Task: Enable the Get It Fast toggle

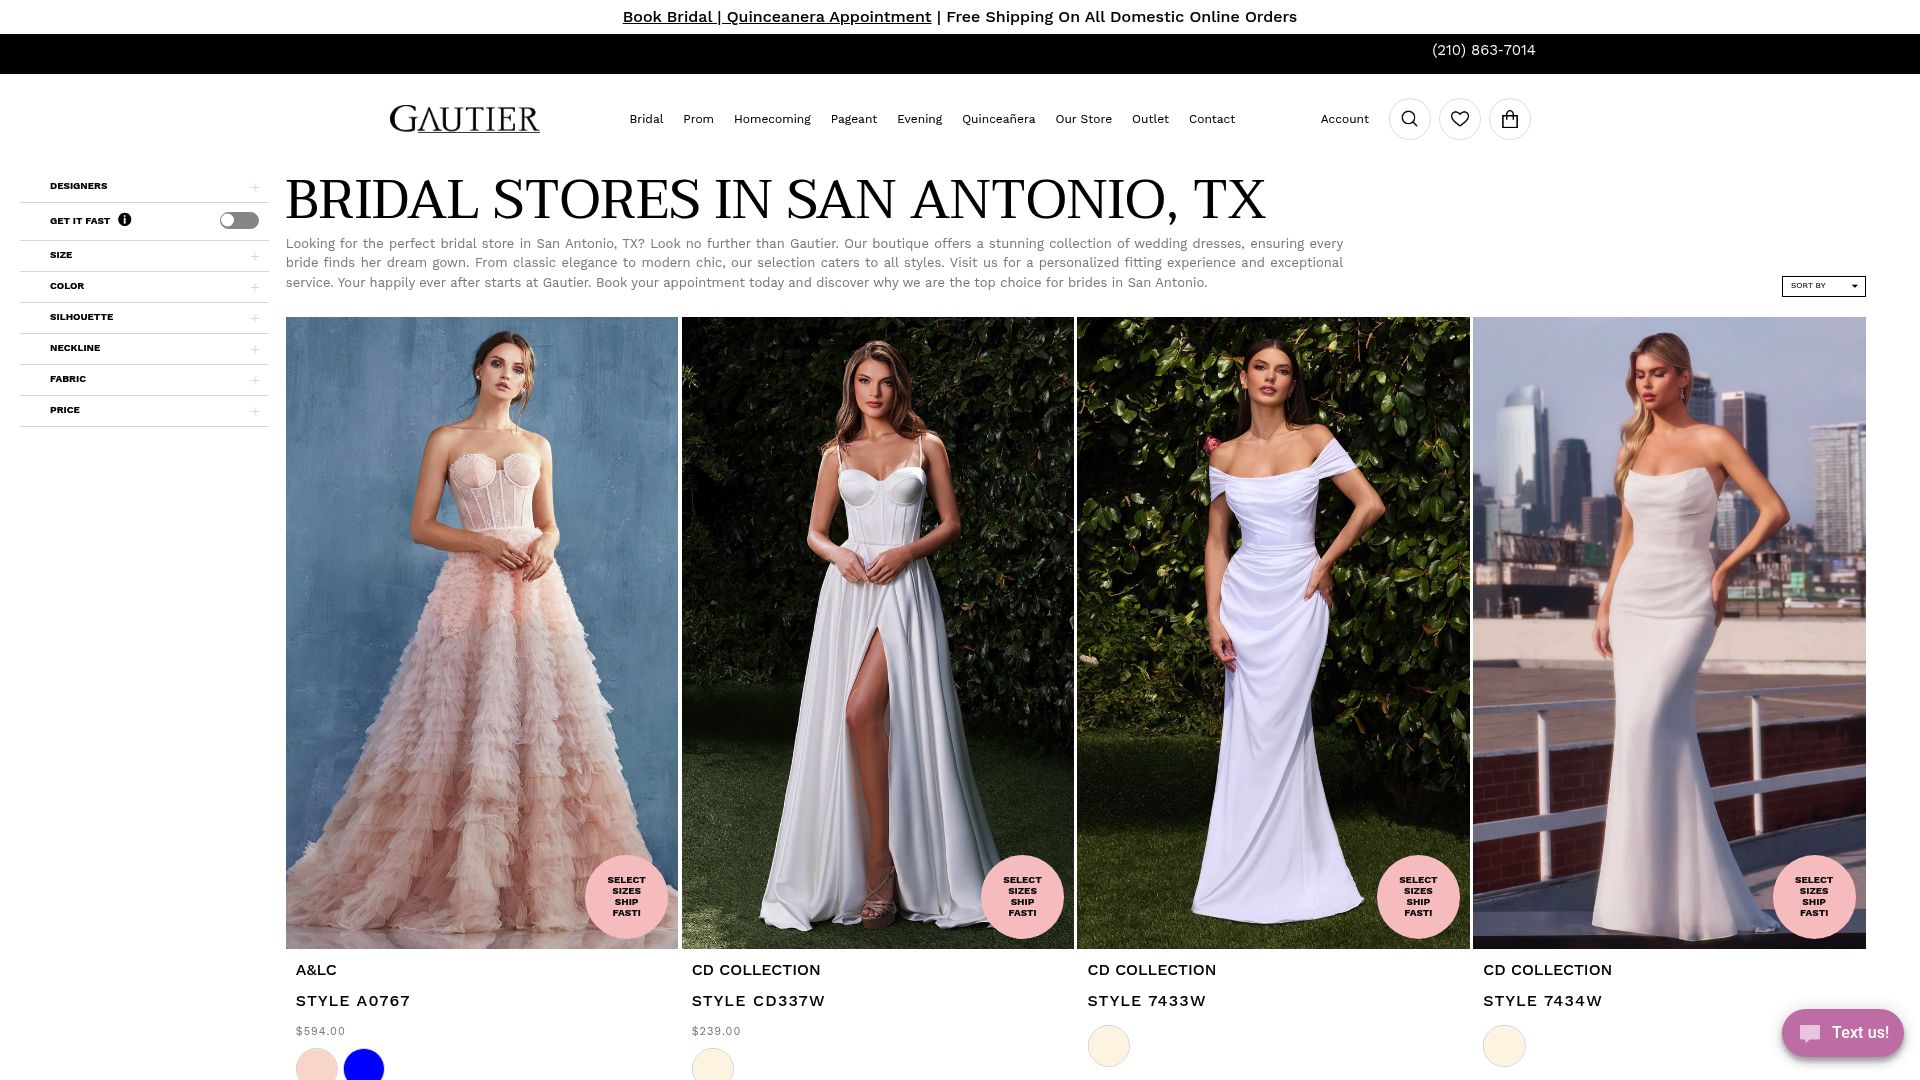Action: tap(238, 220)
